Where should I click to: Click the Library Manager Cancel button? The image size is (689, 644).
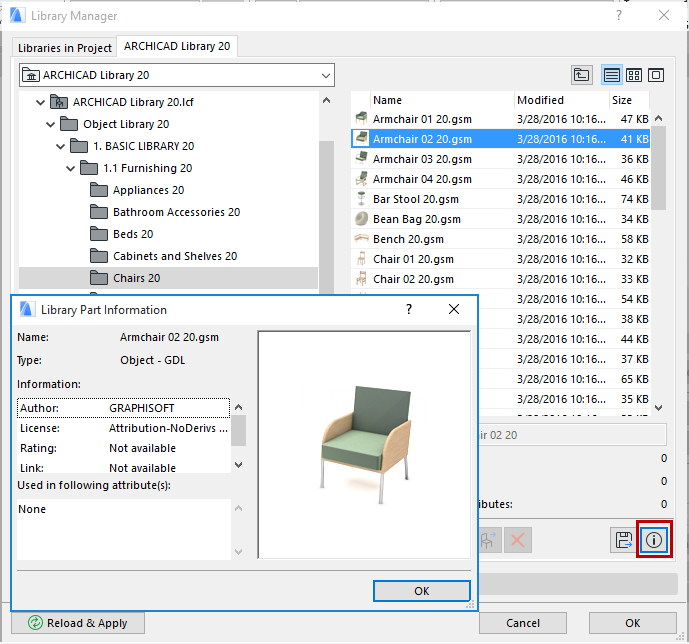(522, 623)
